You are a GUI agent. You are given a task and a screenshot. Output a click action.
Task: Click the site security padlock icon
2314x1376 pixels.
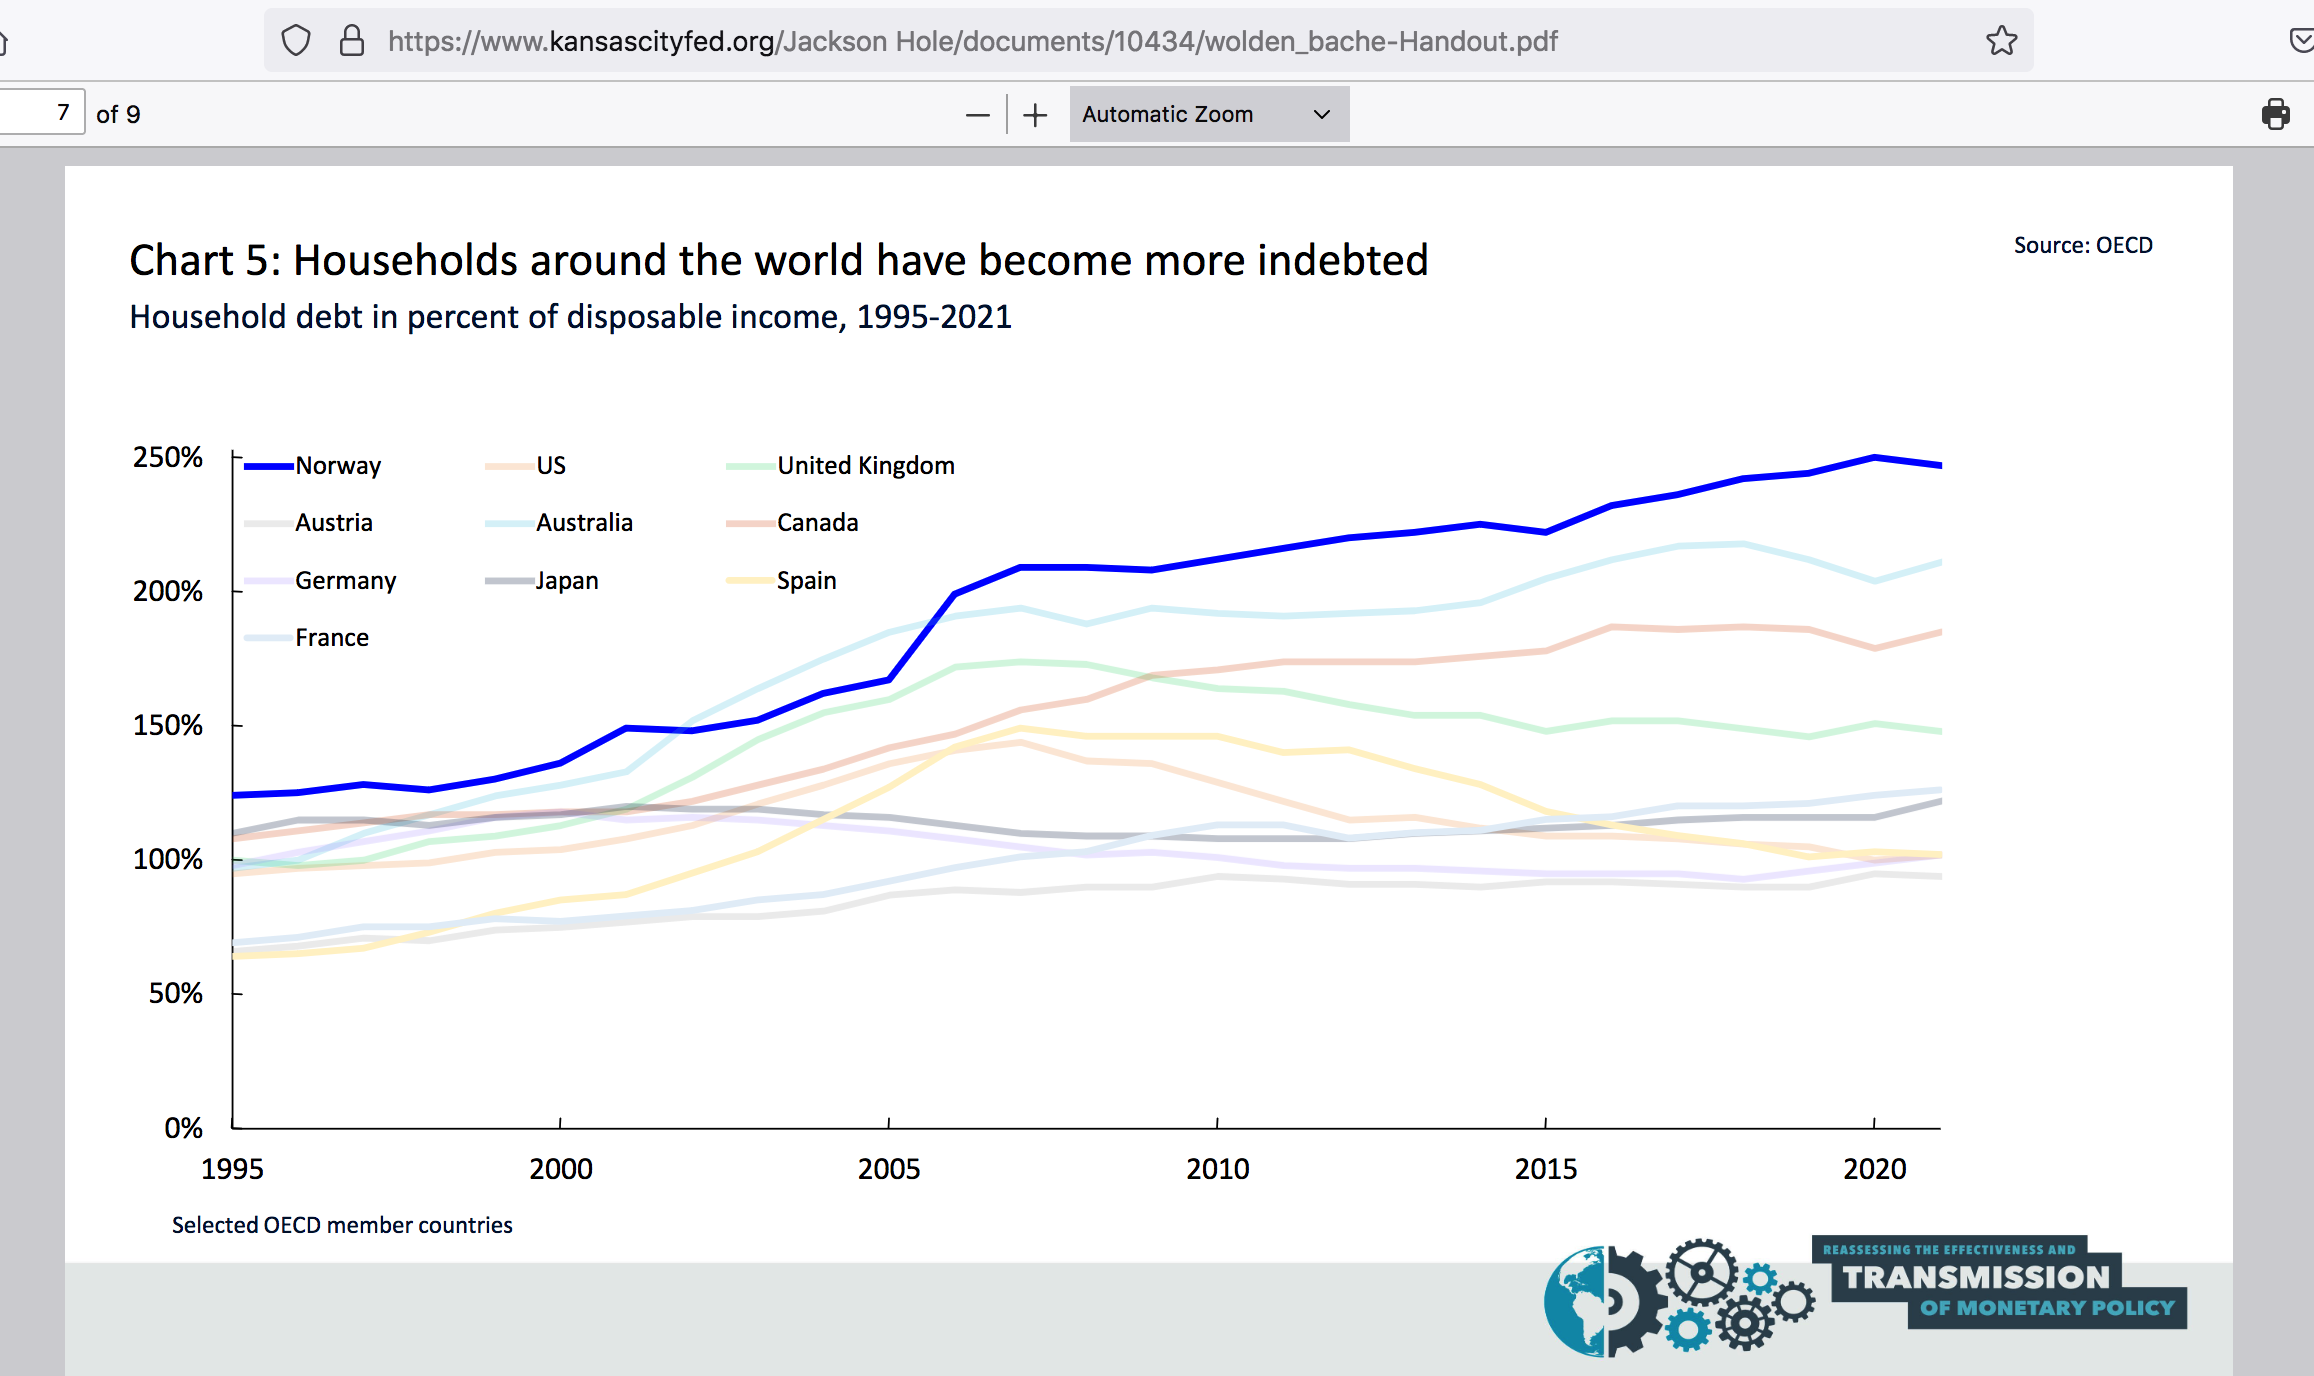coord(351,41)
